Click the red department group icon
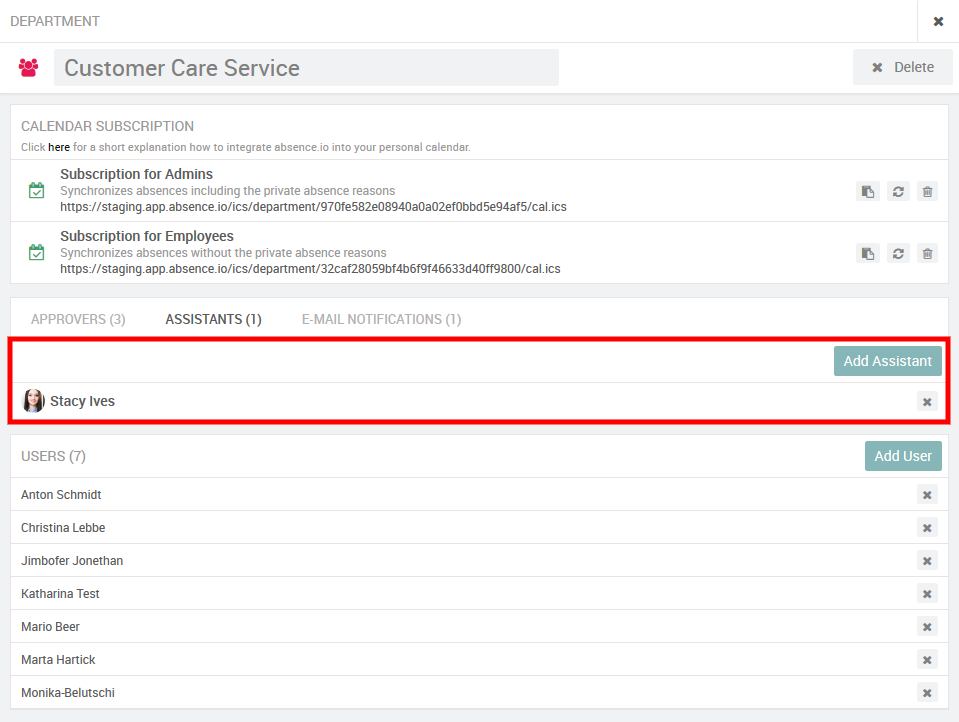 [x=28, y=68]
